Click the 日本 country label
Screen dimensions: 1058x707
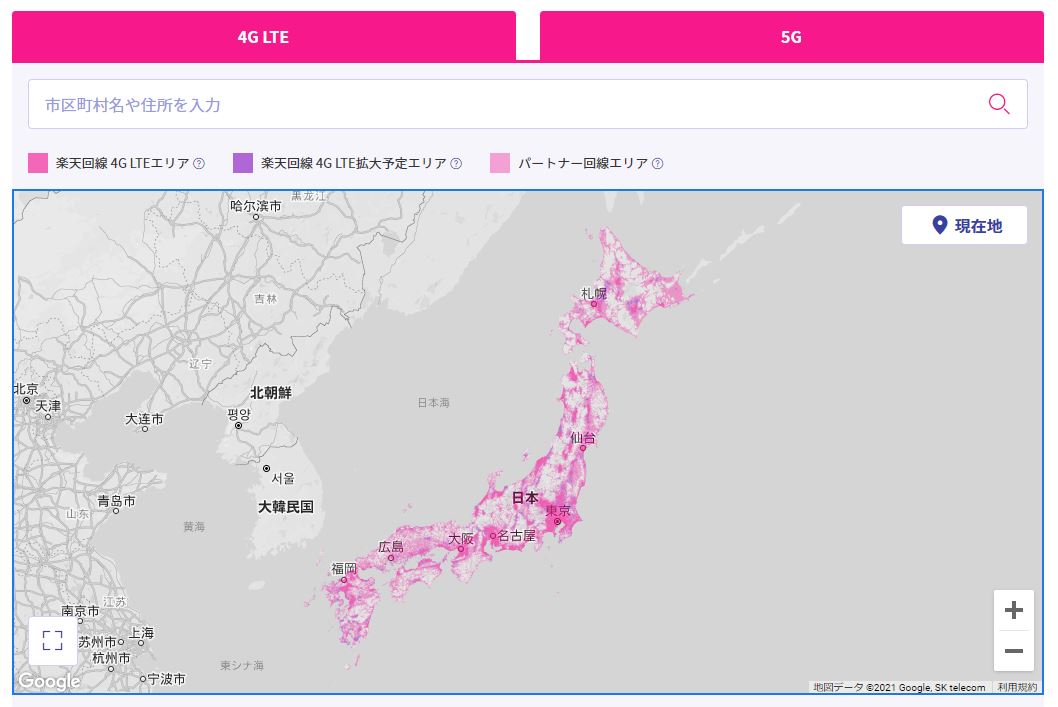point(525,498)
